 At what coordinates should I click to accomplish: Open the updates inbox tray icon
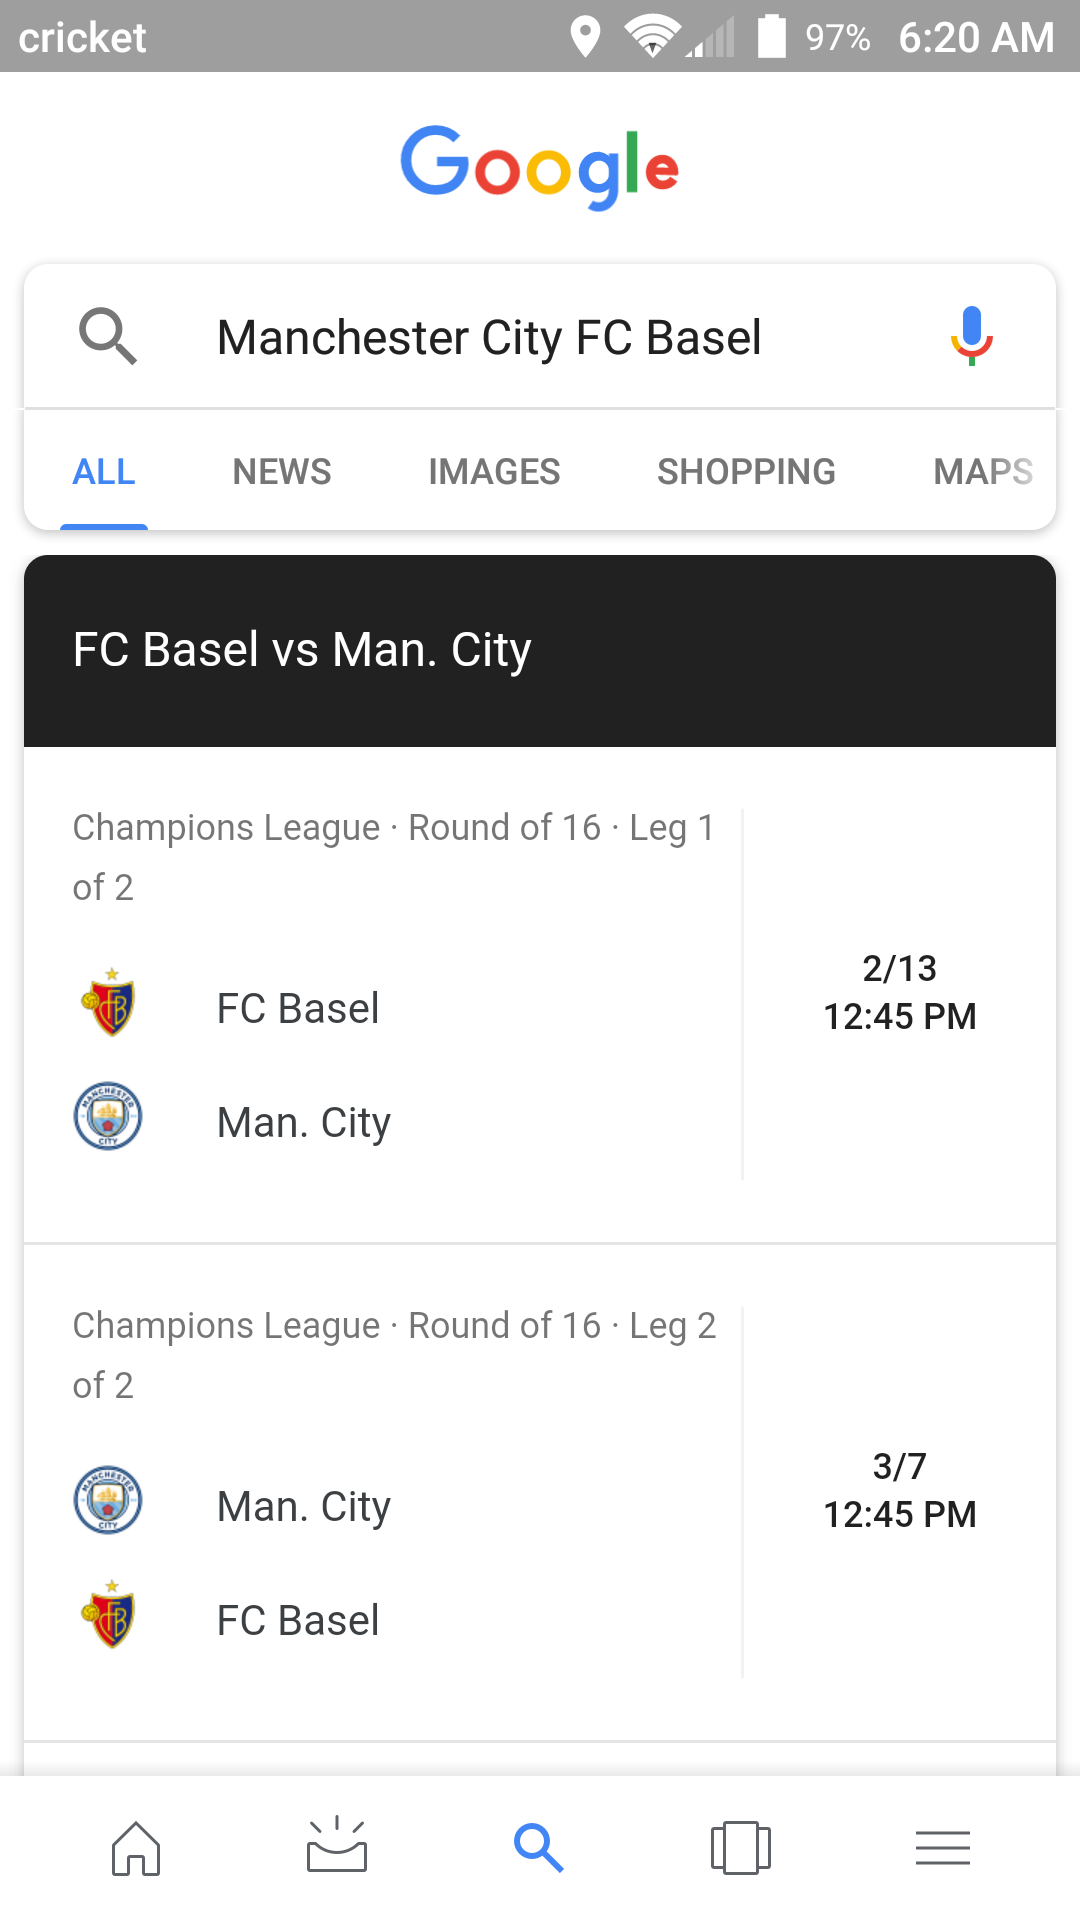coord(337,1845)
